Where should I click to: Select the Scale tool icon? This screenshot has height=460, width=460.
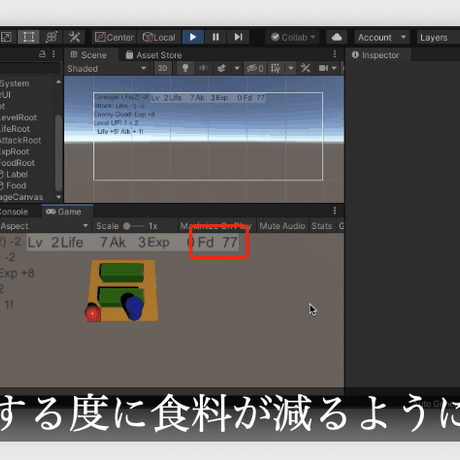[6, 37]
